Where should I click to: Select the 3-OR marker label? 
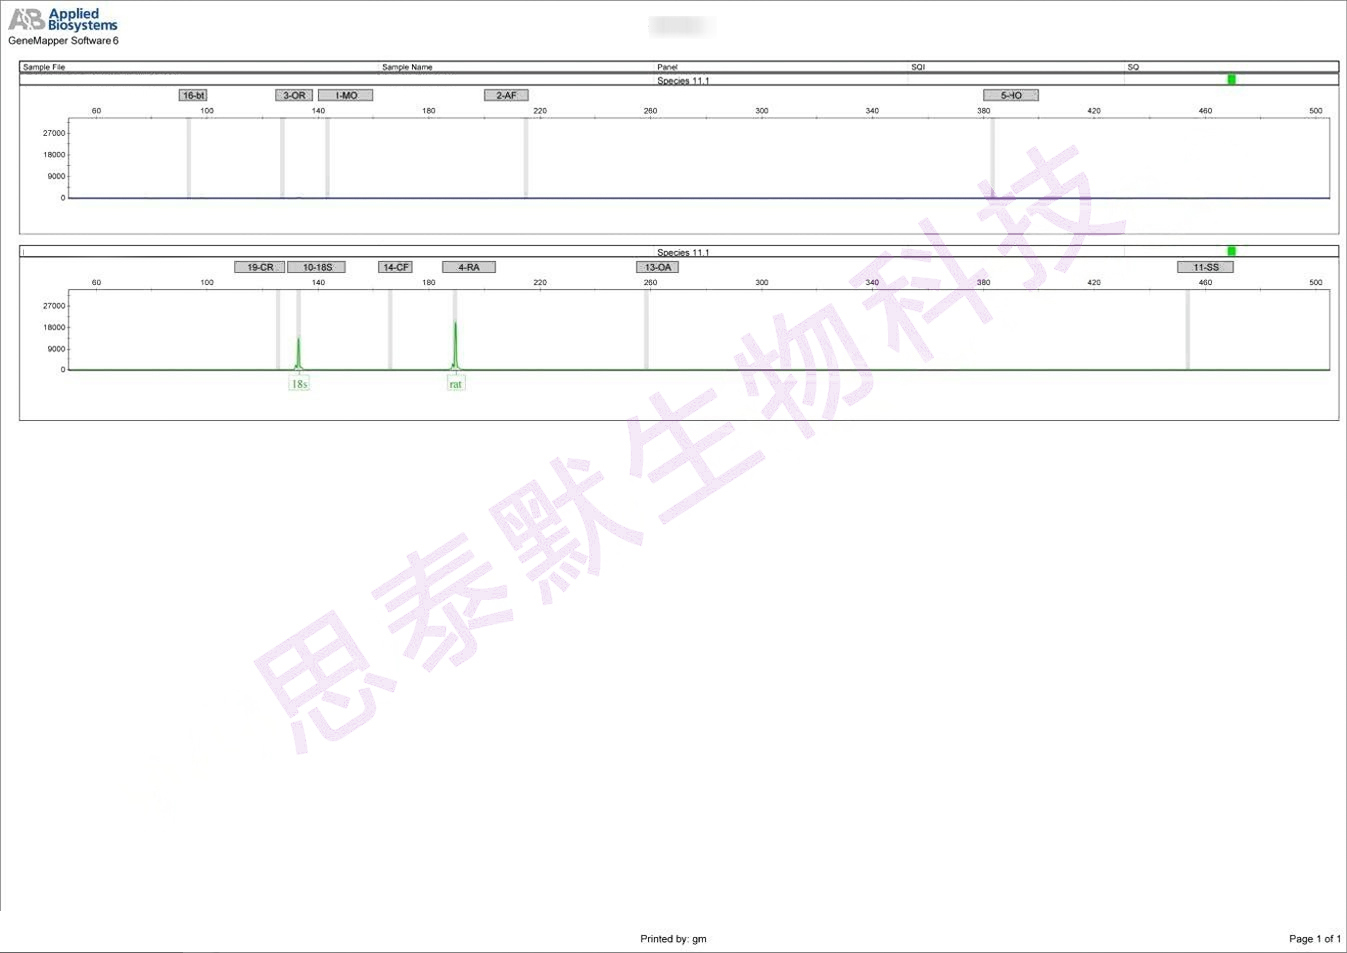[x=294, y=95]
